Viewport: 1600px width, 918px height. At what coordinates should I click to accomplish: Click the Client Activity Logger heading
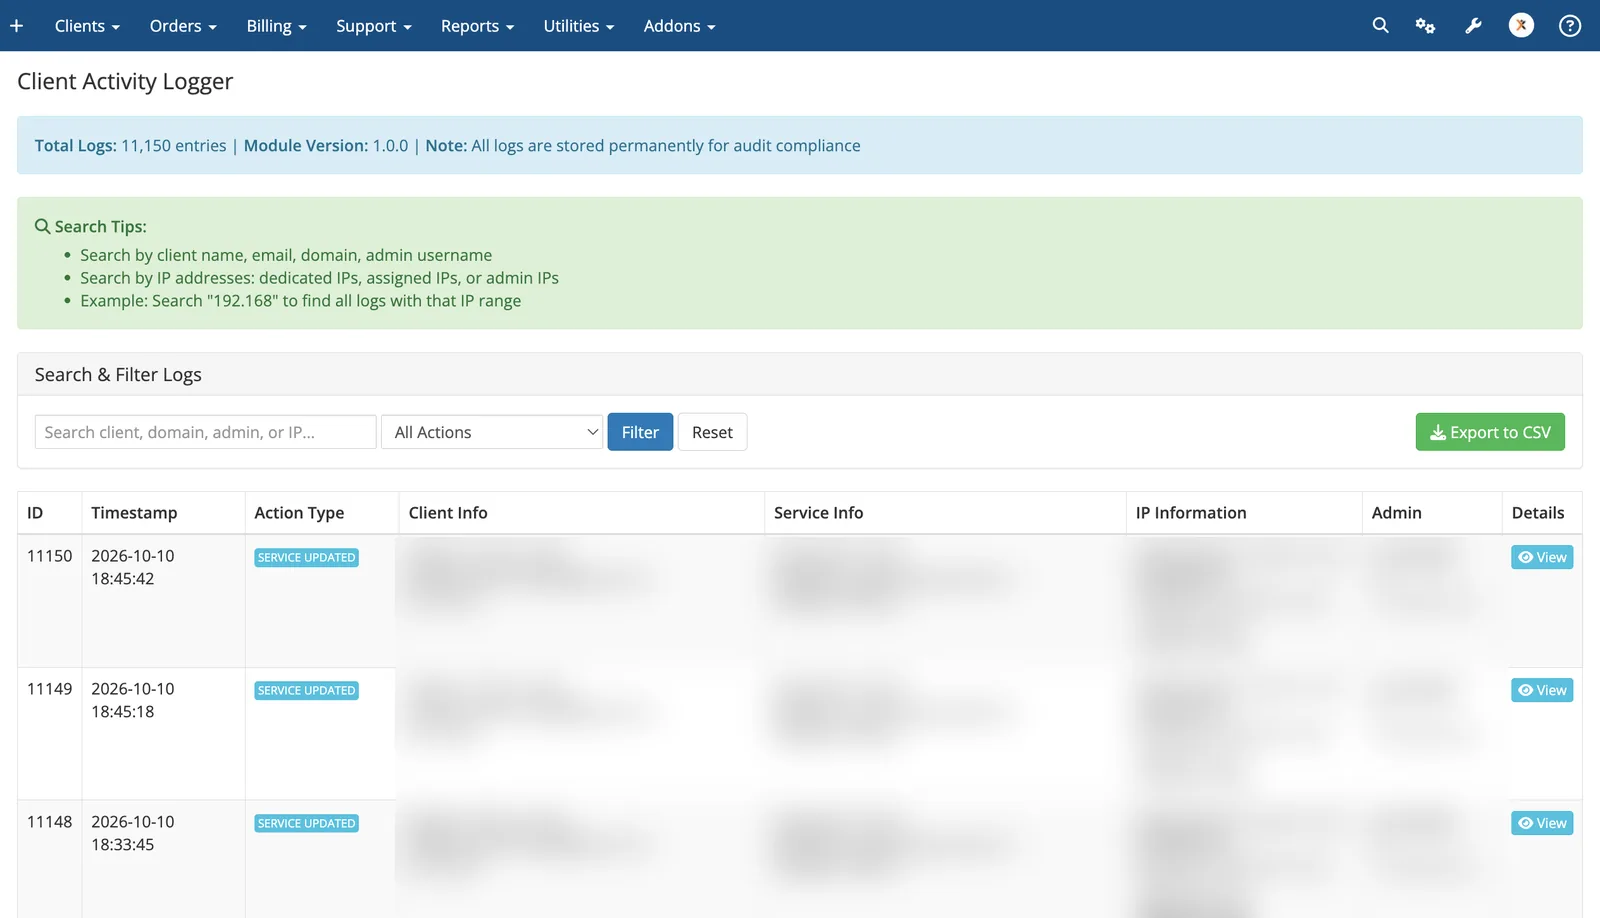click(x=125, y=82)
